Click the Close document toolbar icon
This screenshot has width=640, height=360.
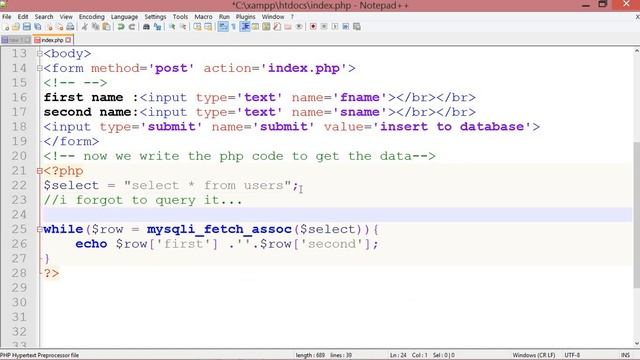pos(49,27)
